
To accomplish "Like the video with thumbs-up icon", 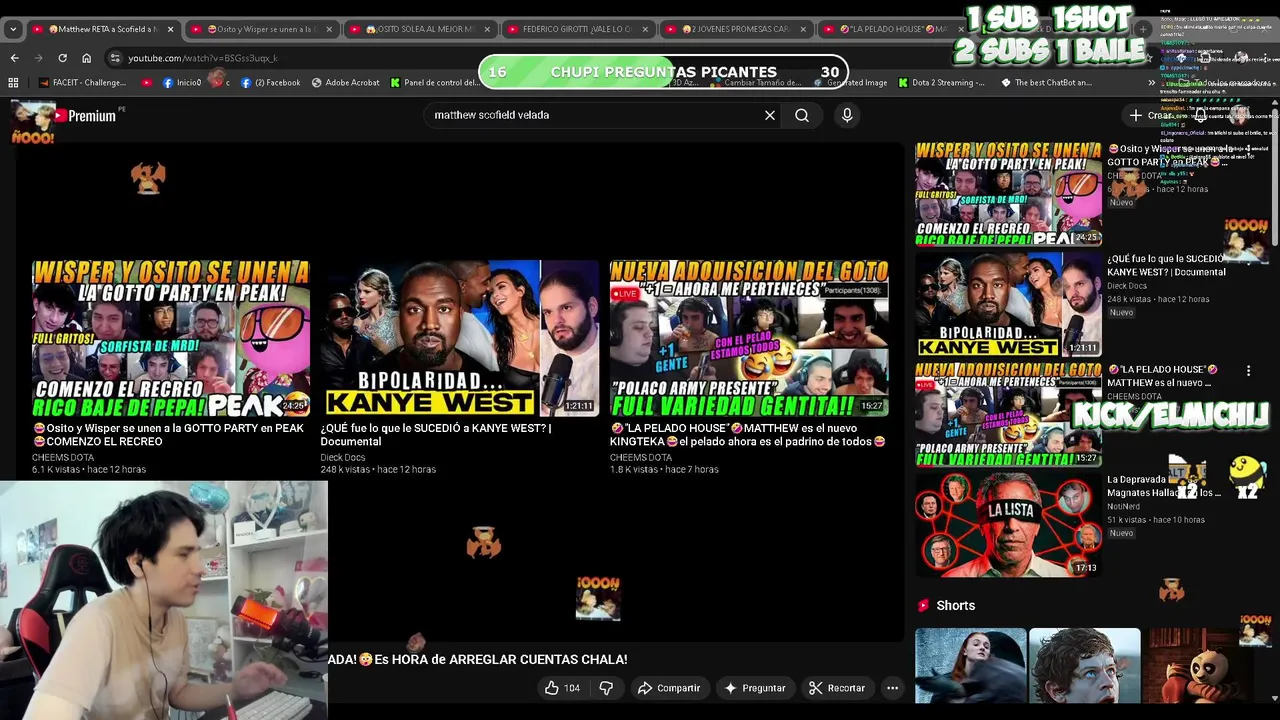I will [561, 688].
